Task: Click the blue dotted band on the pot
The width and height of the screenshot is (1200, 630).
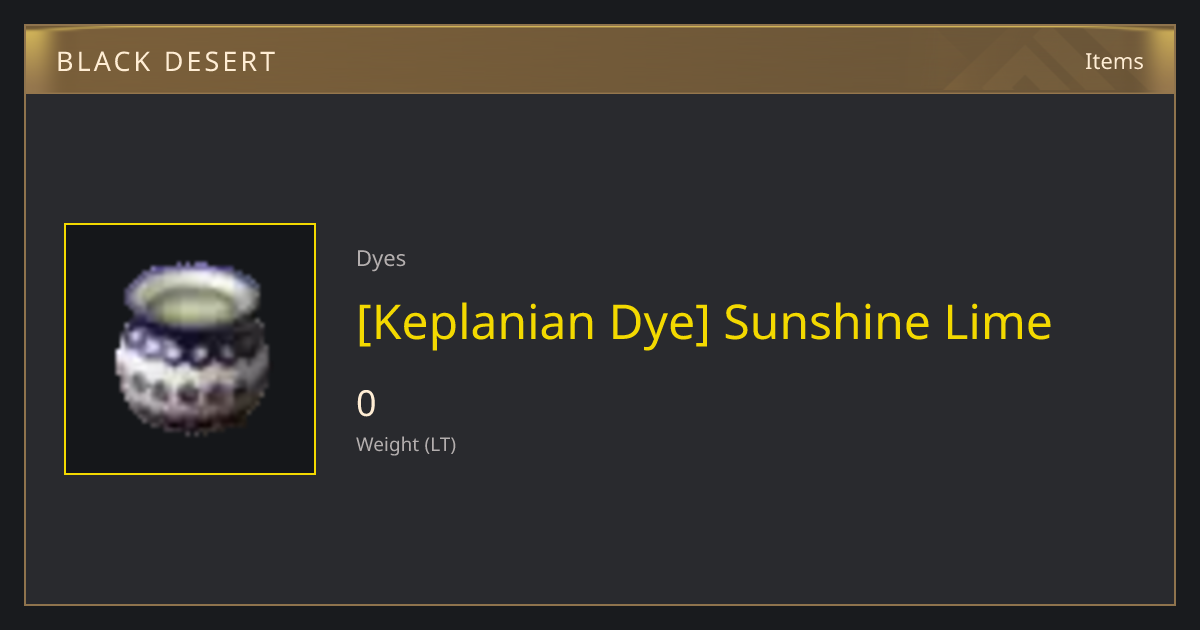Action: click(x=190, y=344)
